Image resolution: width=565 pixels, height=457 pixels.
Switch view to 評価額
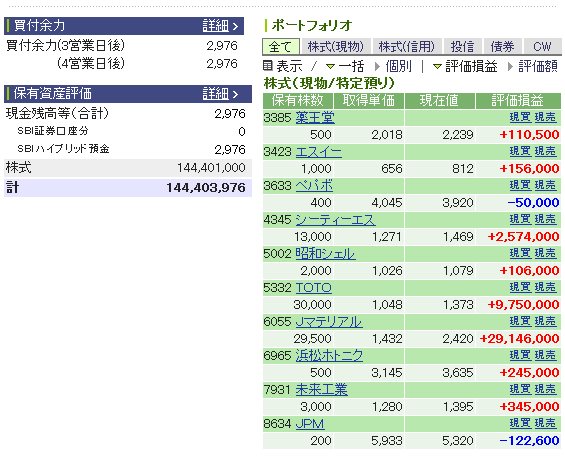tap(538, 66)
